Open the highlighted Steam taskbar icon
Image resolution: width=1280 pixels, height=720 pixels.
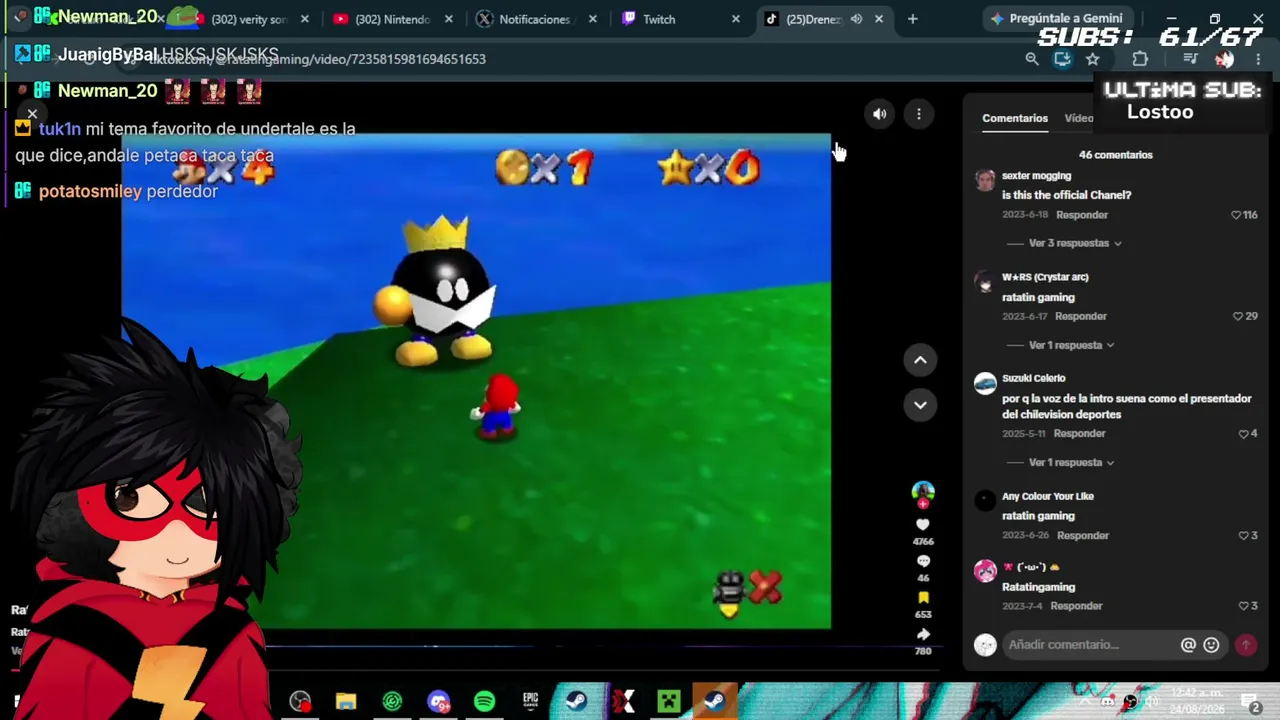pos(714,702)
